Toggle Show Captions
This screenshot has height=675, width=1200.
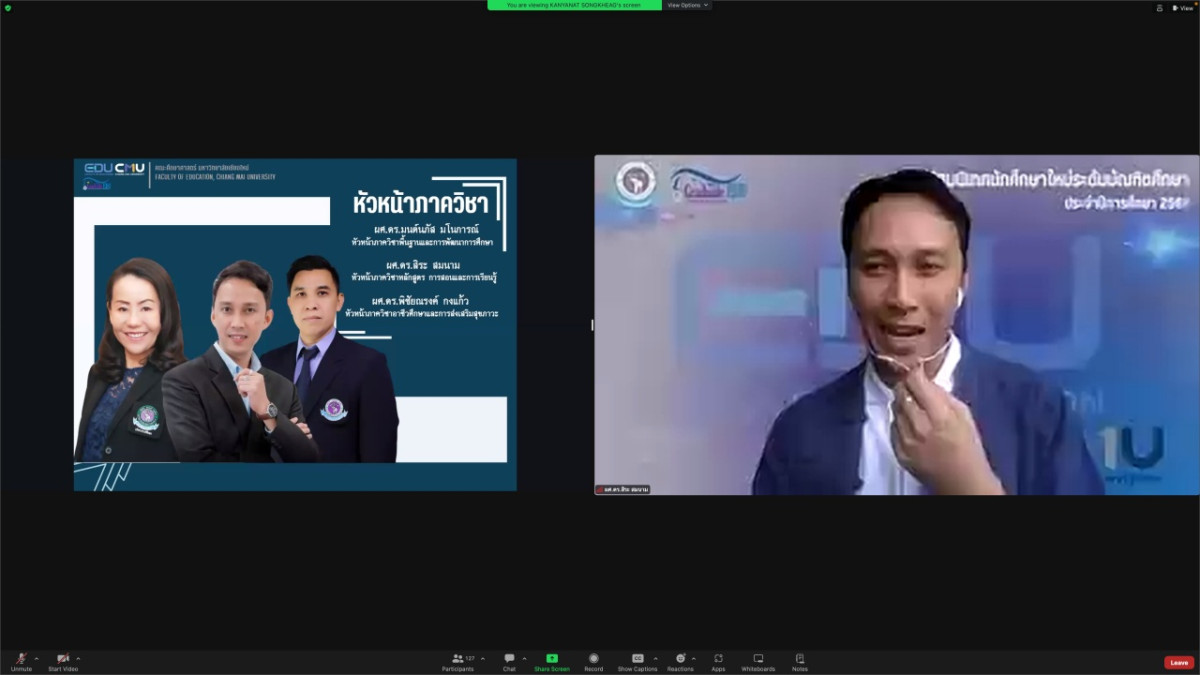(637, 660)
